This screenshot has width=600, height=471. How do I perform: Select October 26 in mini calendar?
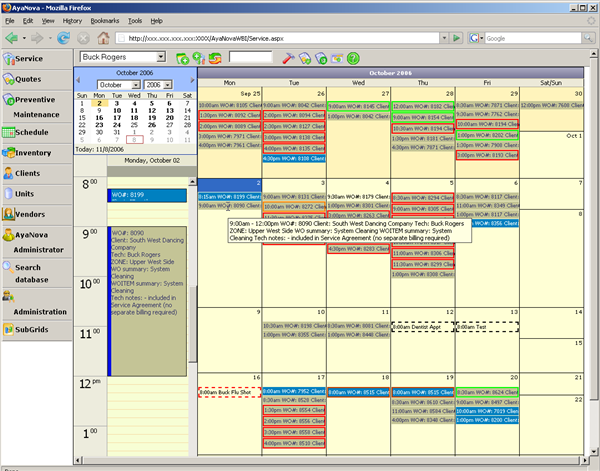click(x=152, y=125)
